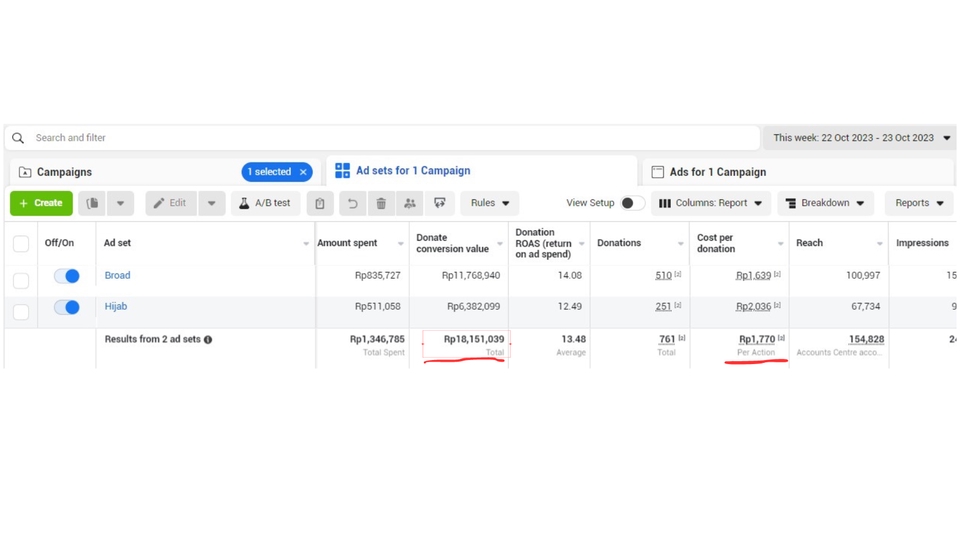Click the total spent Rp1,346,785
960x540 pixels.
(x=377, y=339)
